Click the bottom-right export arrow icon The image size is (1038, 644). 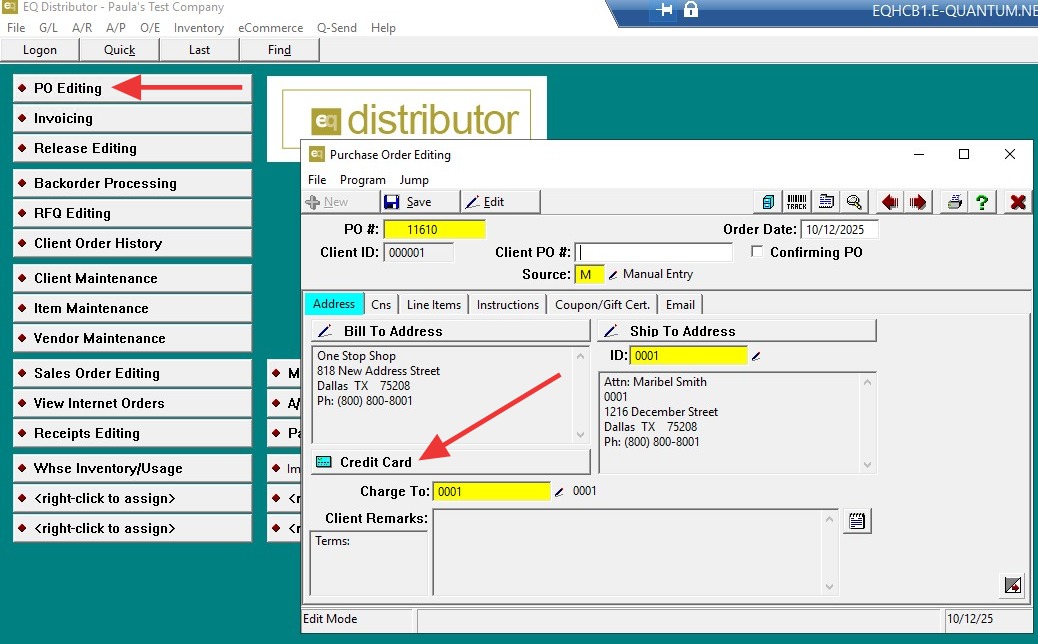(x=1013, y=585)
